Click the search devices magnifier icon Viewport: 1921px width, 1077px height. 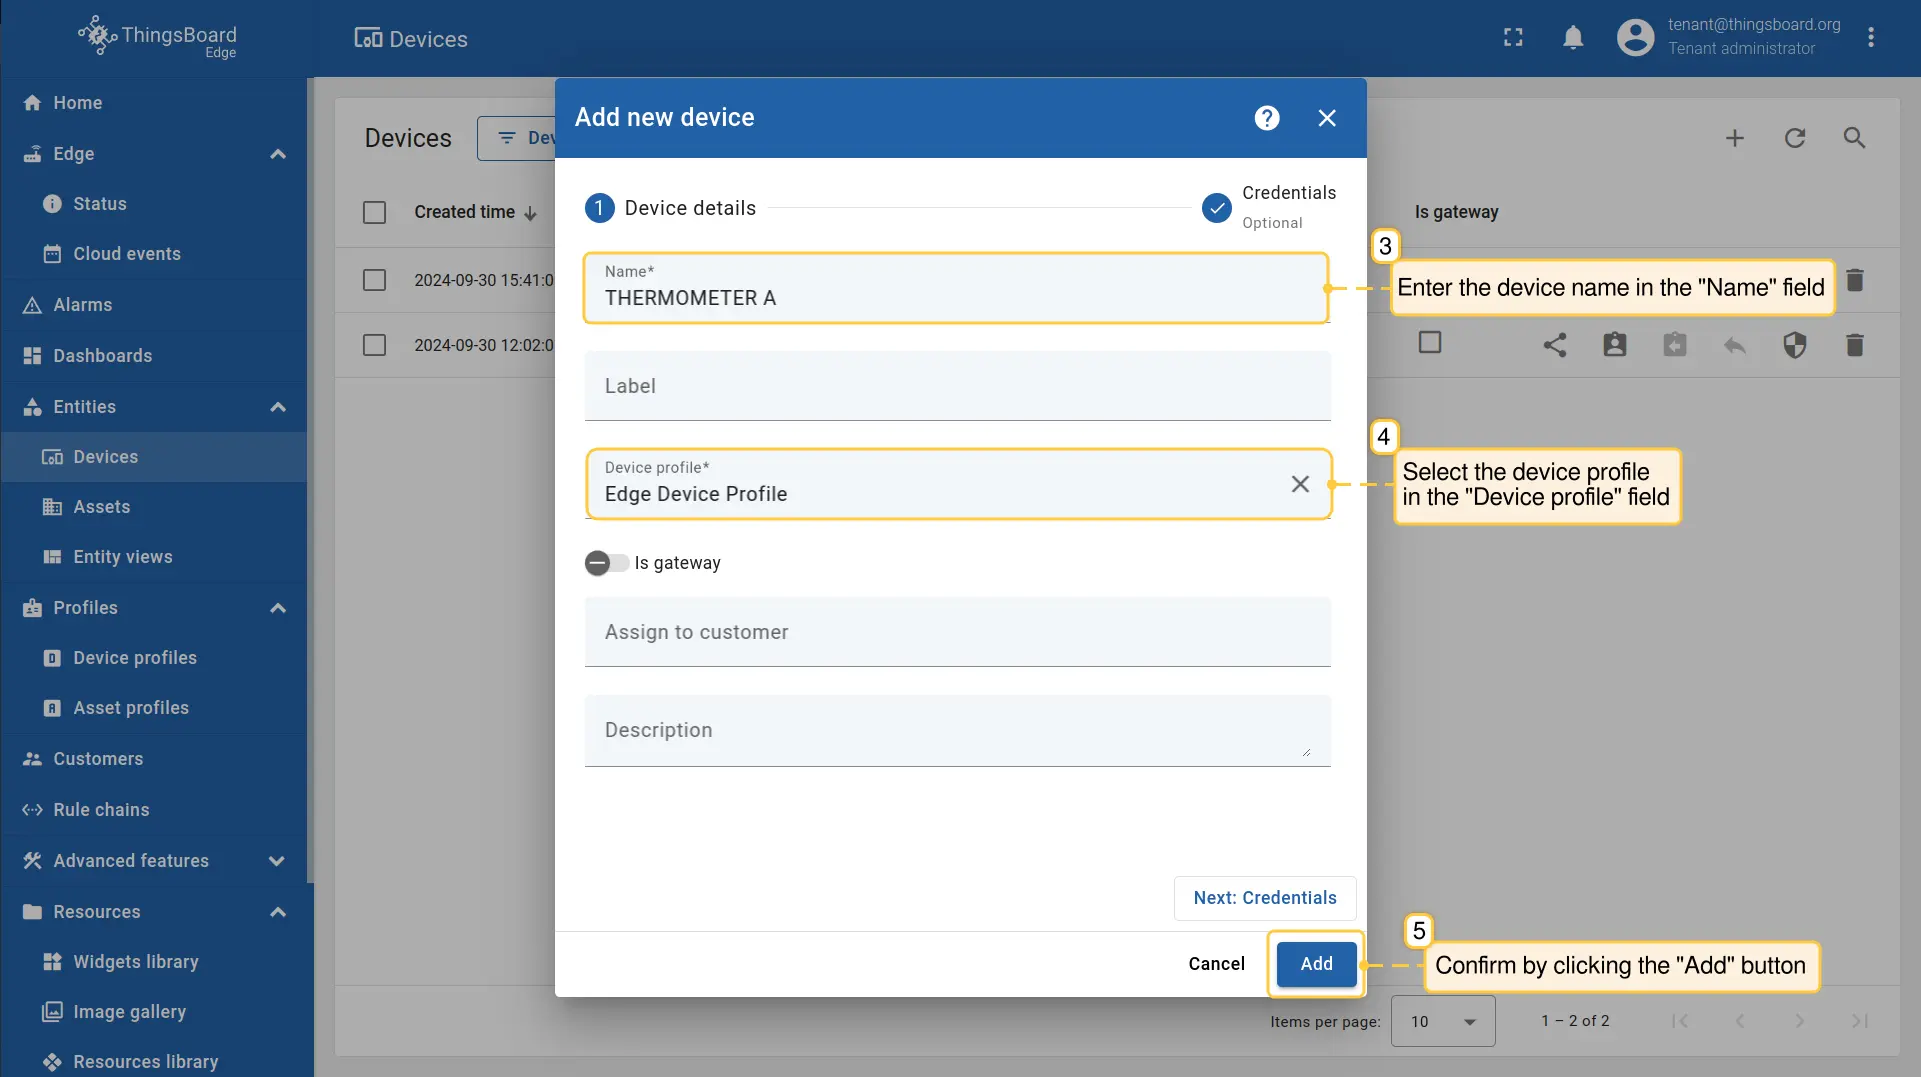pos(1854,138)
